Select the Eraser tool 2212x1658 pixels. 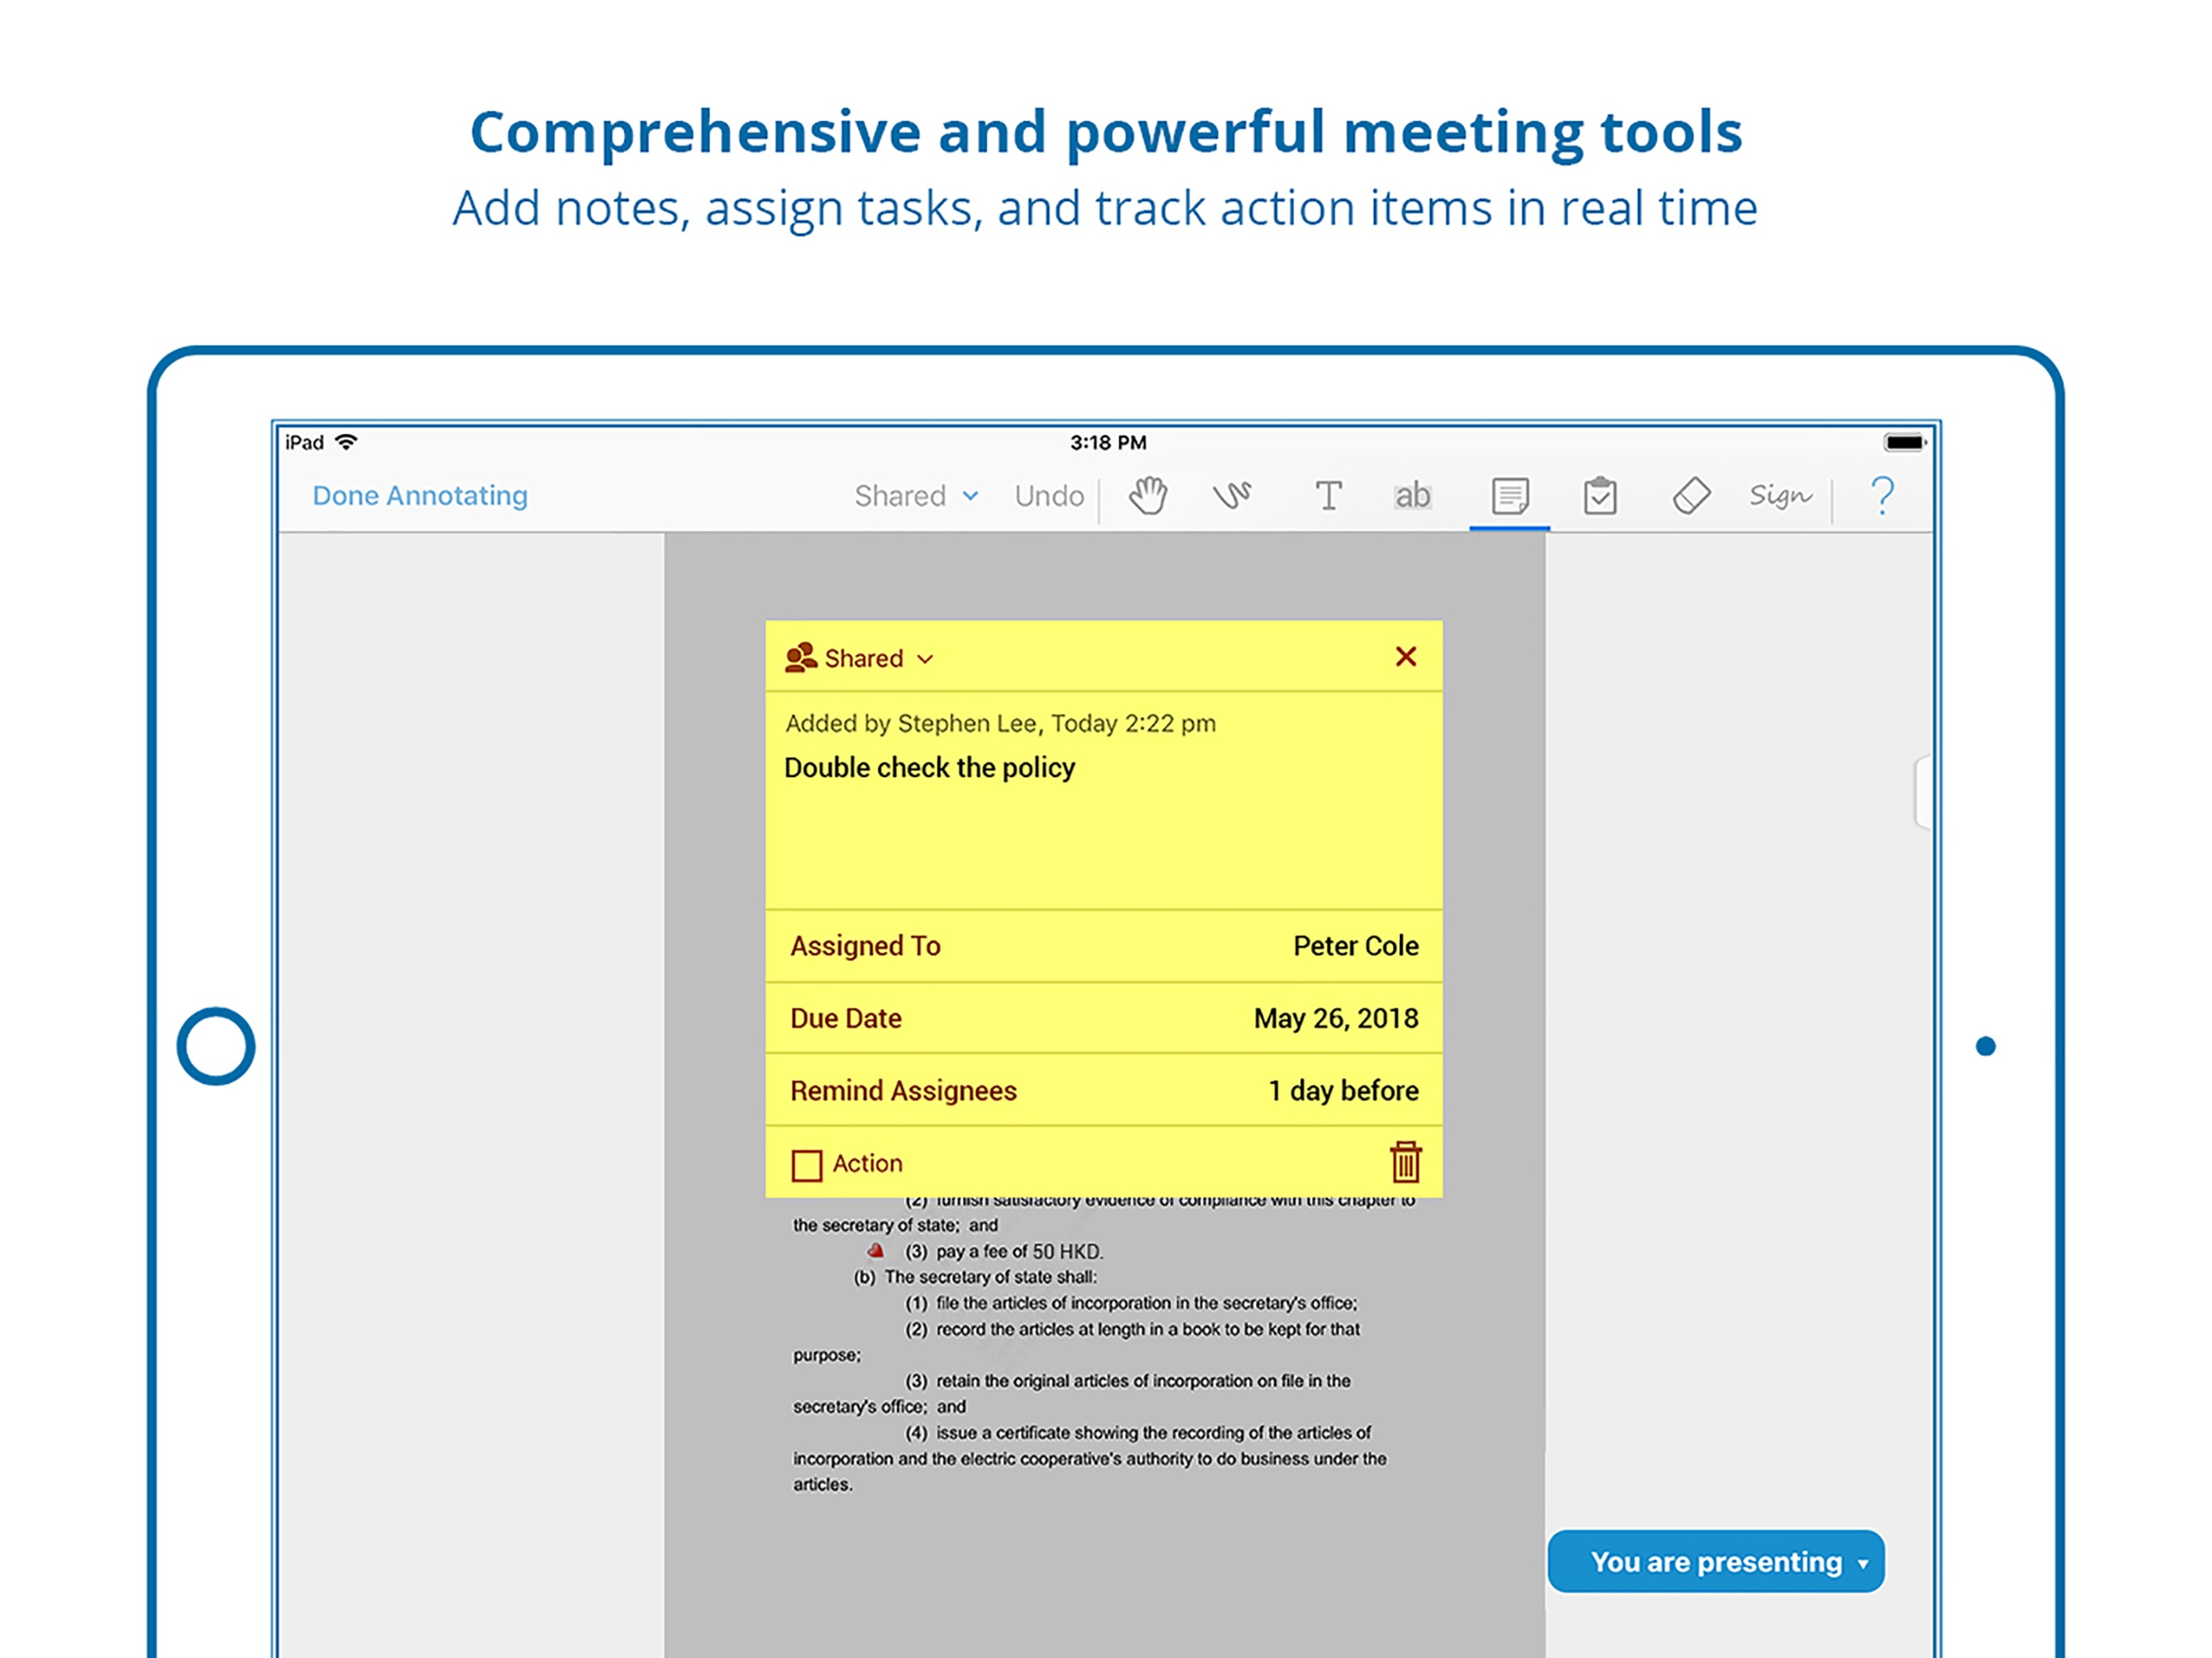1690,496
